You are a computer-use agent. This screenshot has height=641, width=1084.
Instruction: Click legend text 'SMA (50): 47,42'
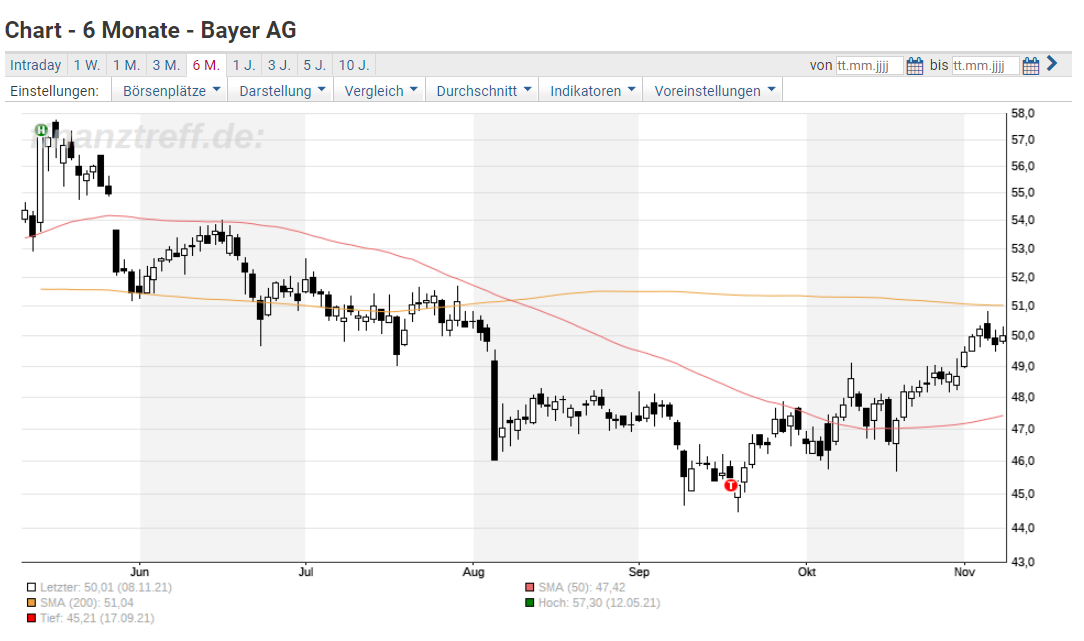click(x=581, y=587)
